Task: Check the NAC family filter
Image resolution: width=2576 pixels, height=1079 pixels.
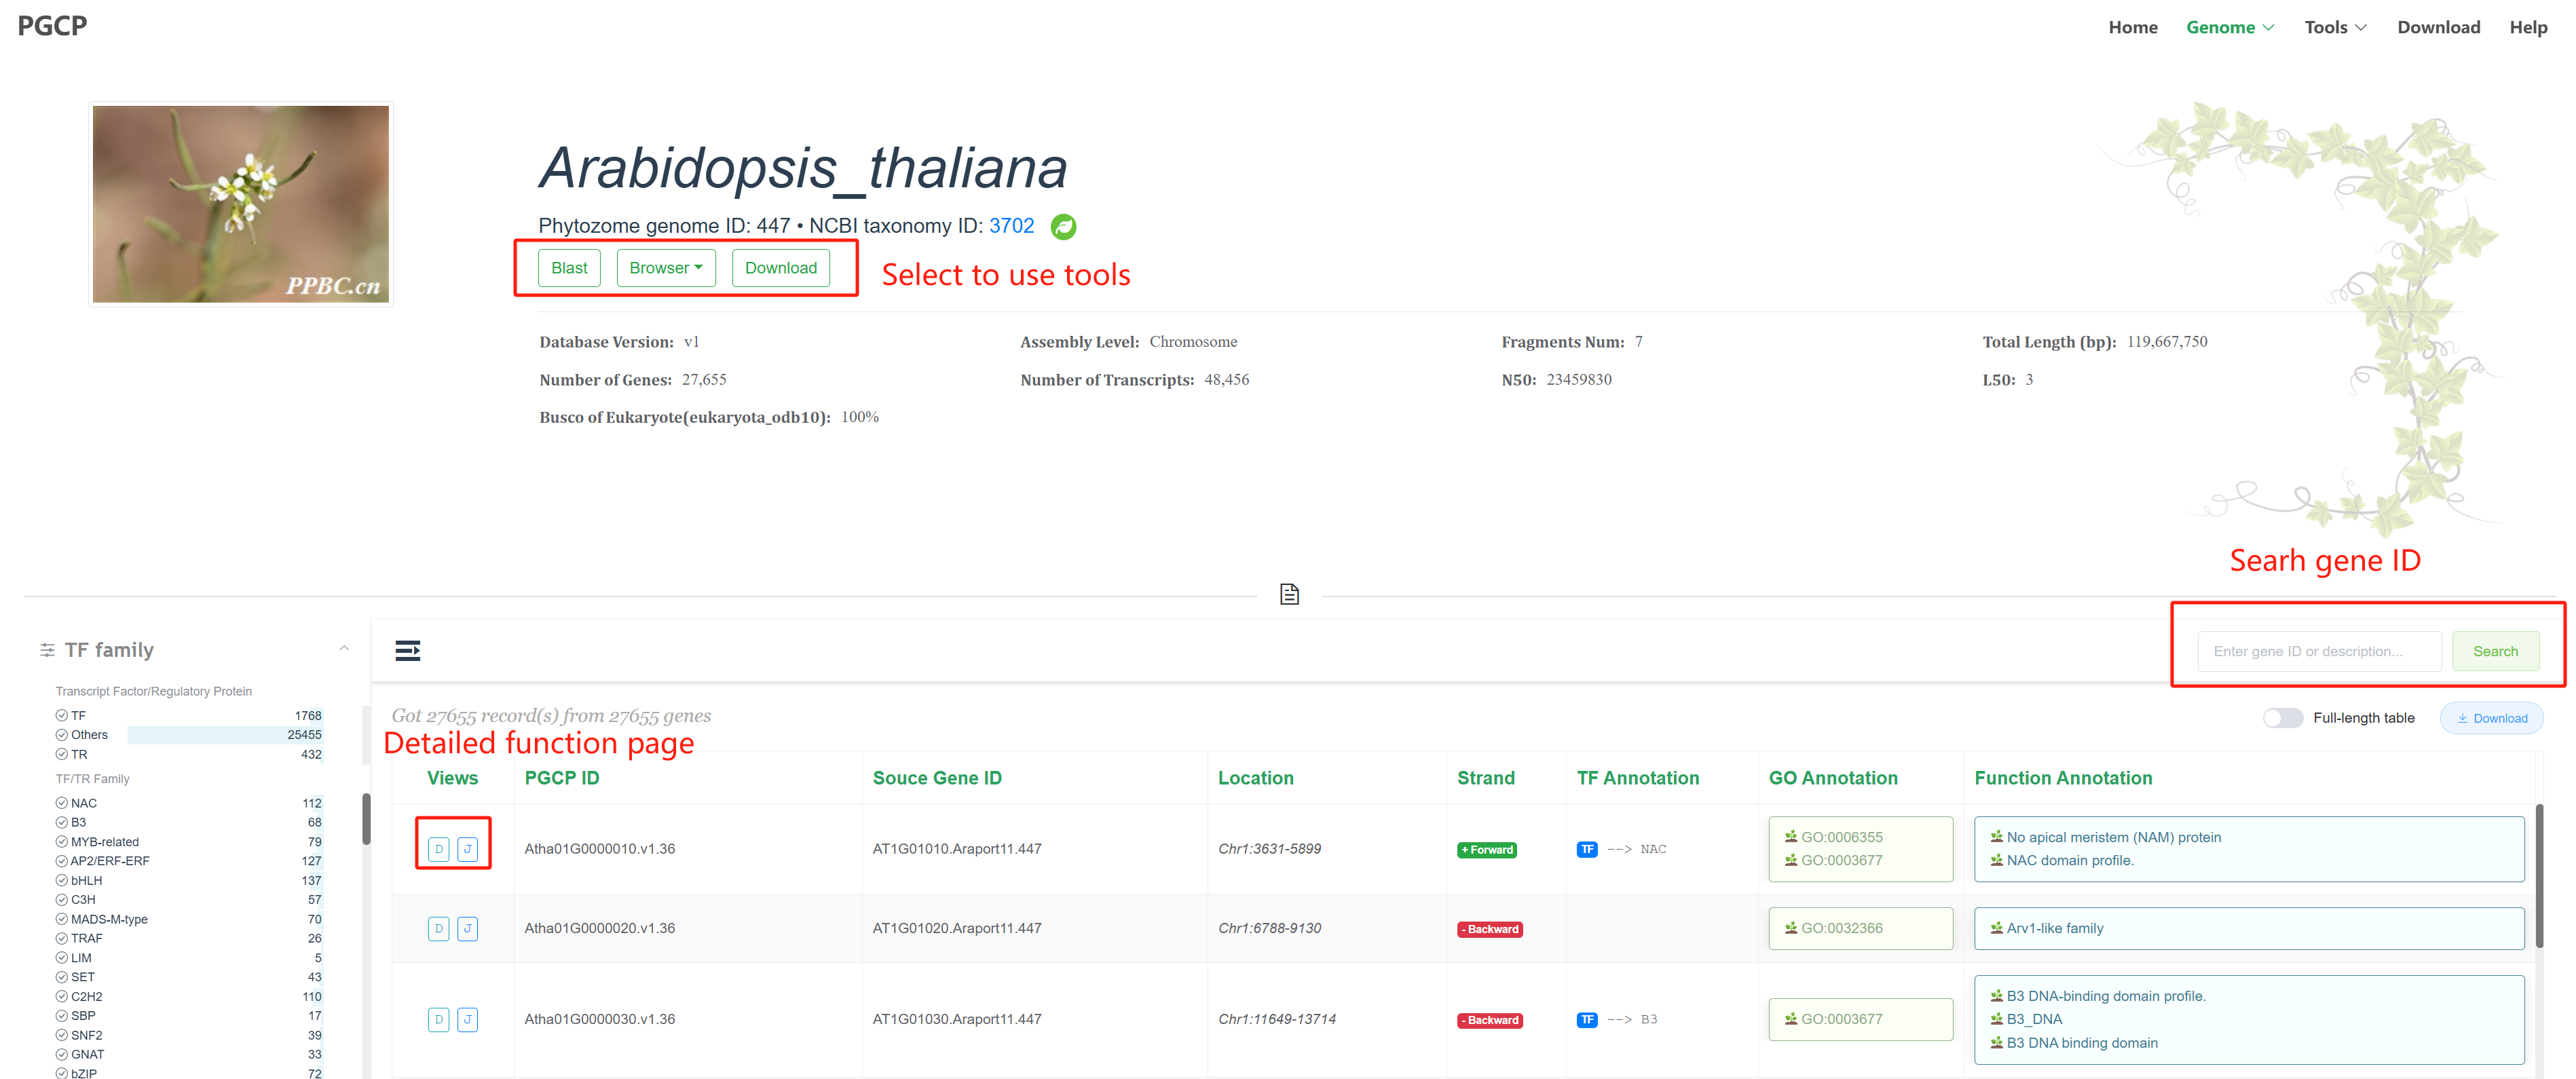Action: coord(62,803)
